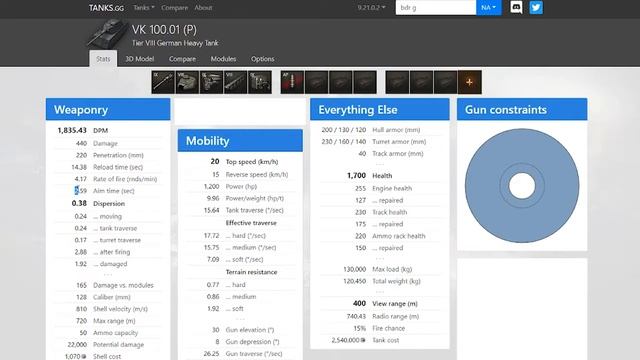Viewport: 640px width, 360px height.
Task: Select the engine module icon
Action: point(211,82)
